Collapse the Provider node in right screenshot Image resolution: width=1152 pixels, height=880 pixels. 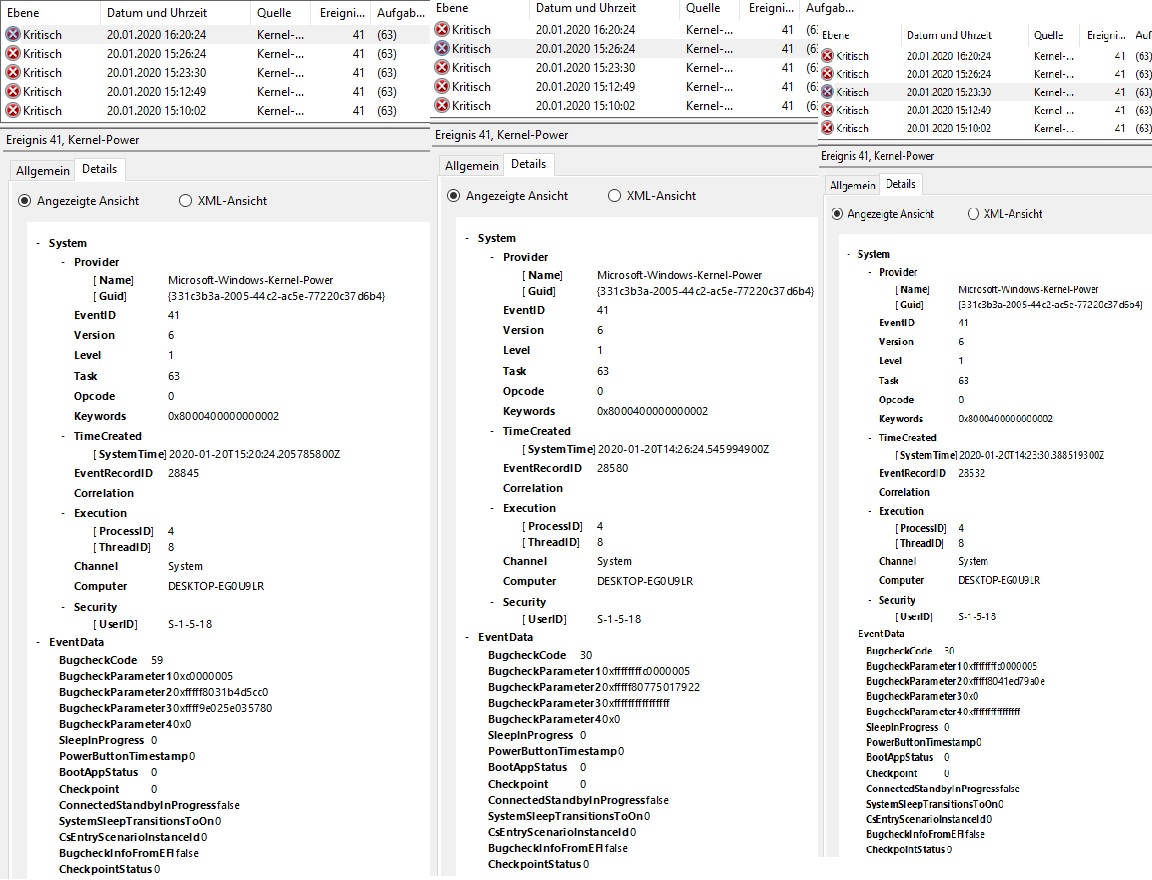pyautogui.click(x=870, y=272)
